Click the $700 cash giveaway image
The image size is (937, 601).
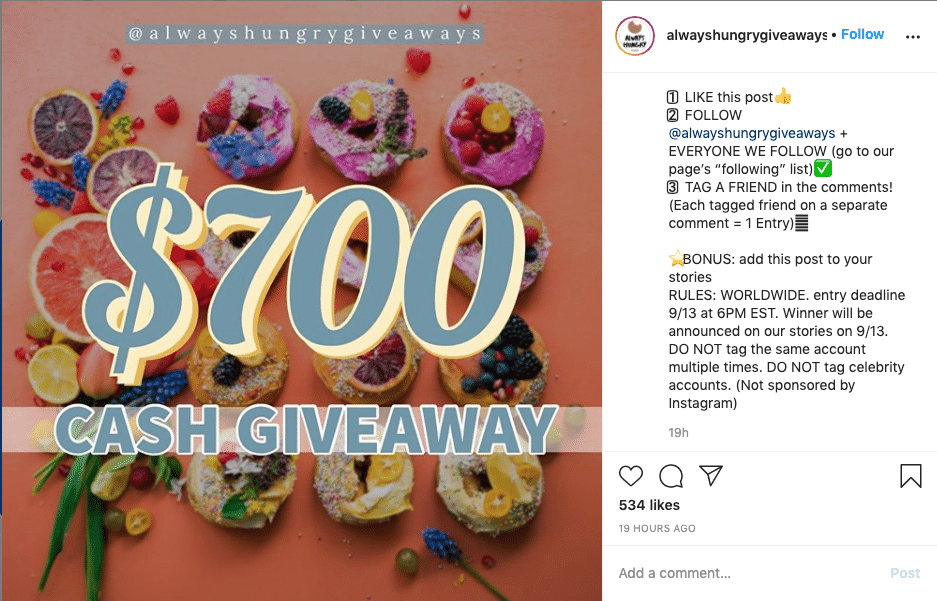302,300
